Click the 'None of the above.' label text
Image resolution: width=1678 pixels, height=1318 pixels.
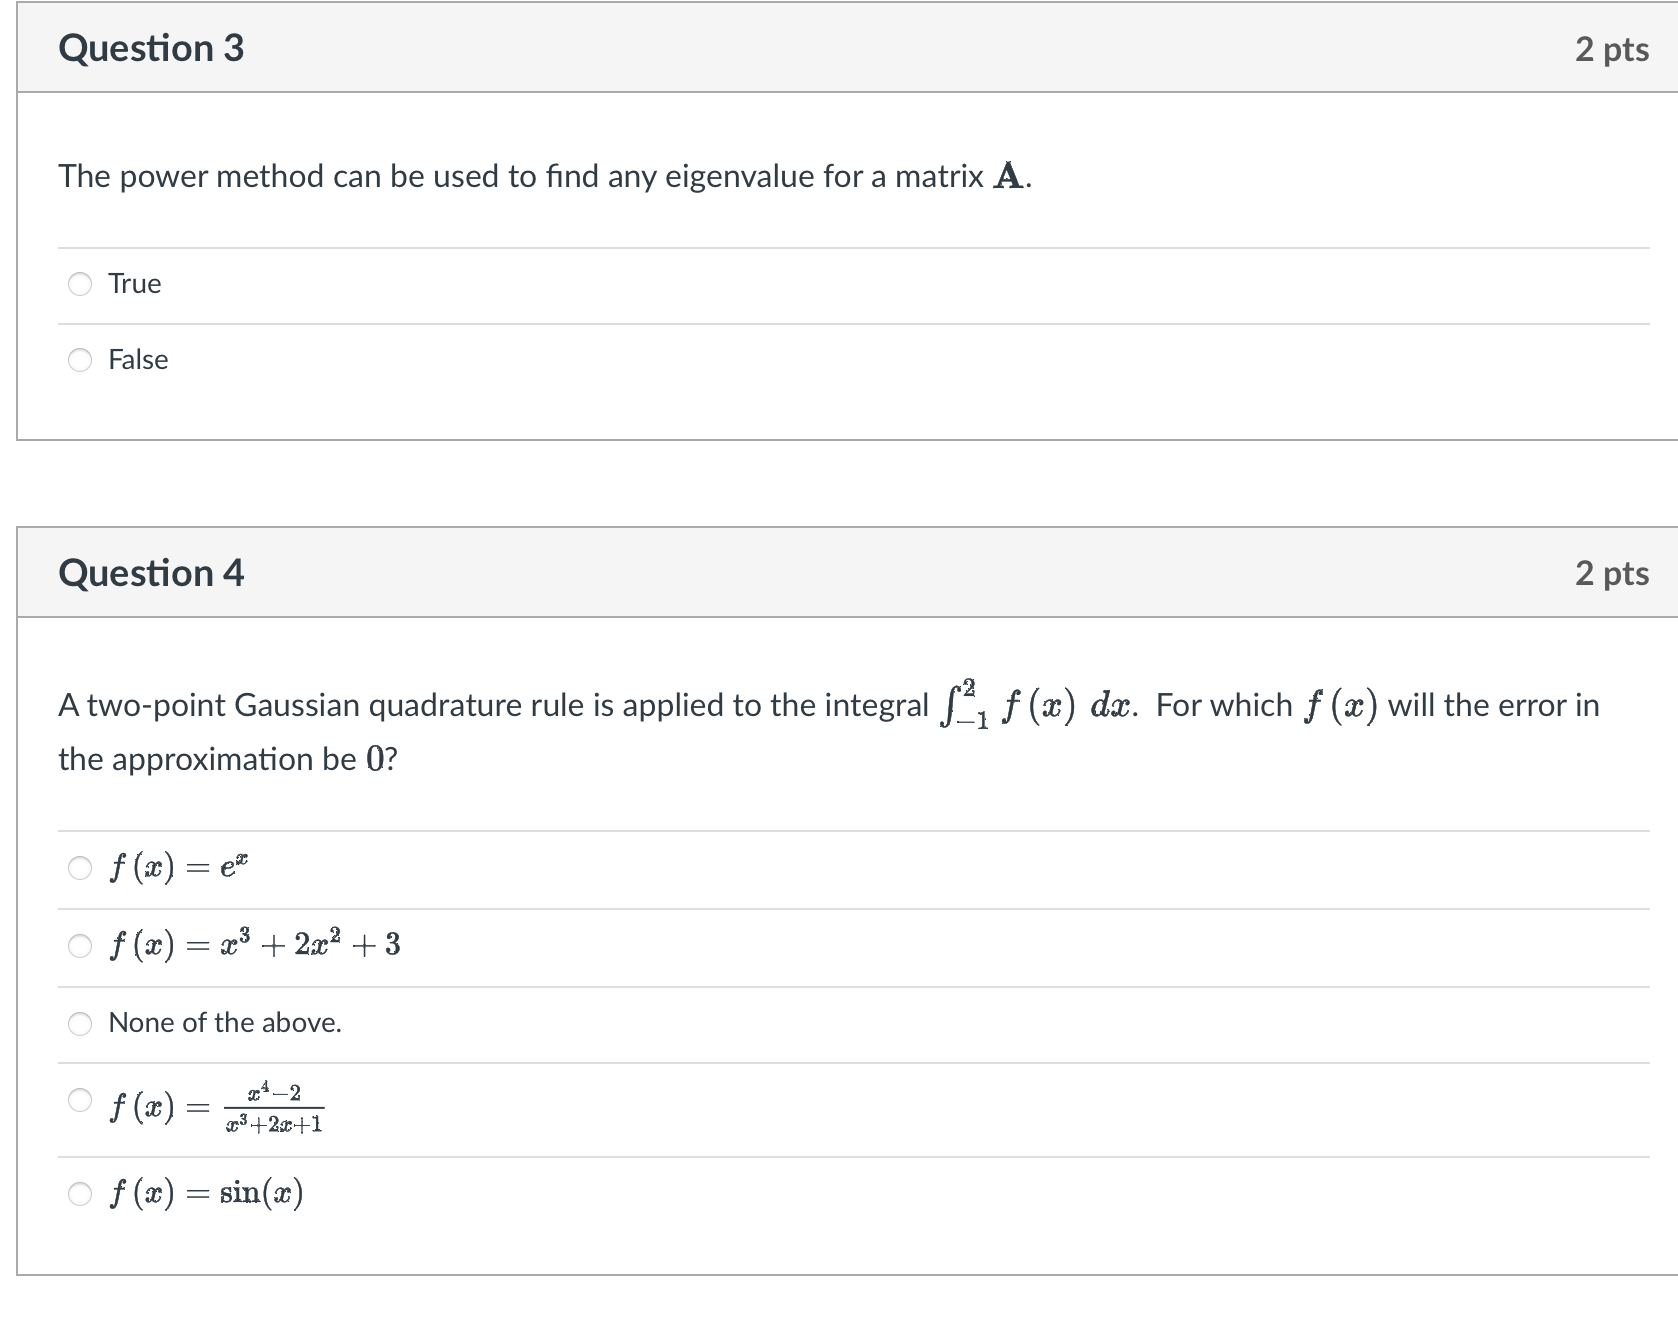point(225,1023)
